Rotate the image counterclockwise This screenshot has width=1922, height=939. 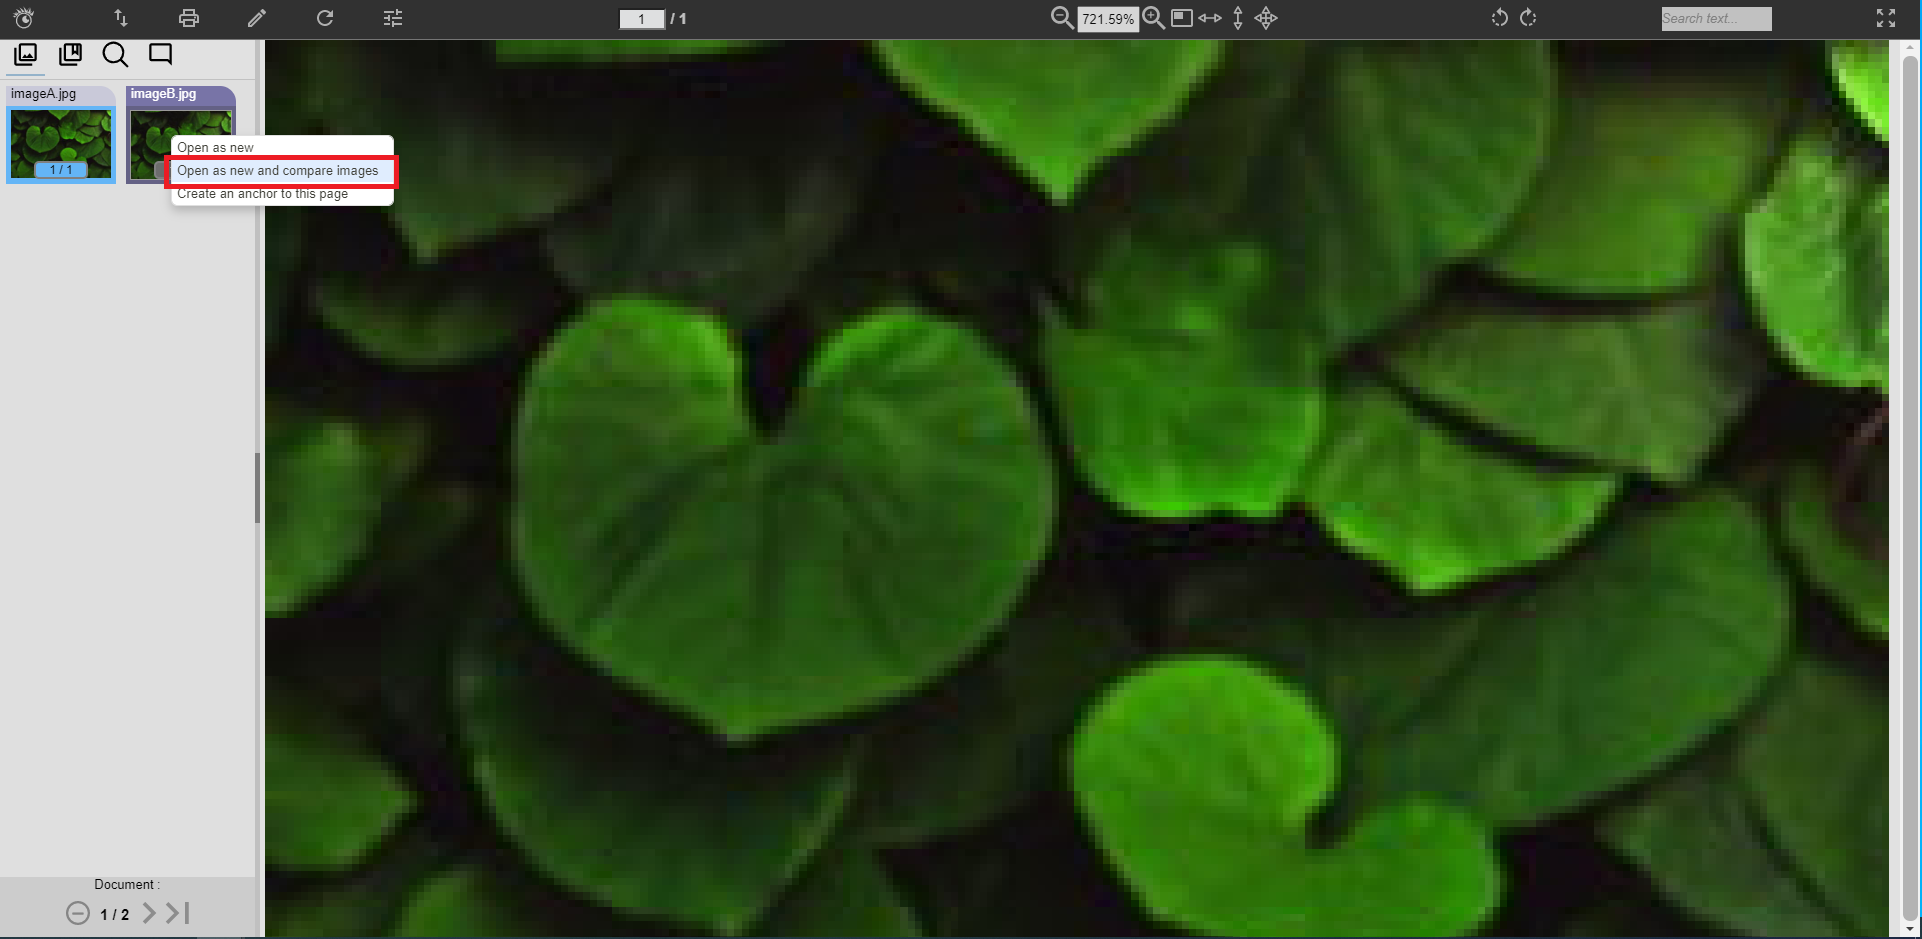click(x=1499, y=18)
